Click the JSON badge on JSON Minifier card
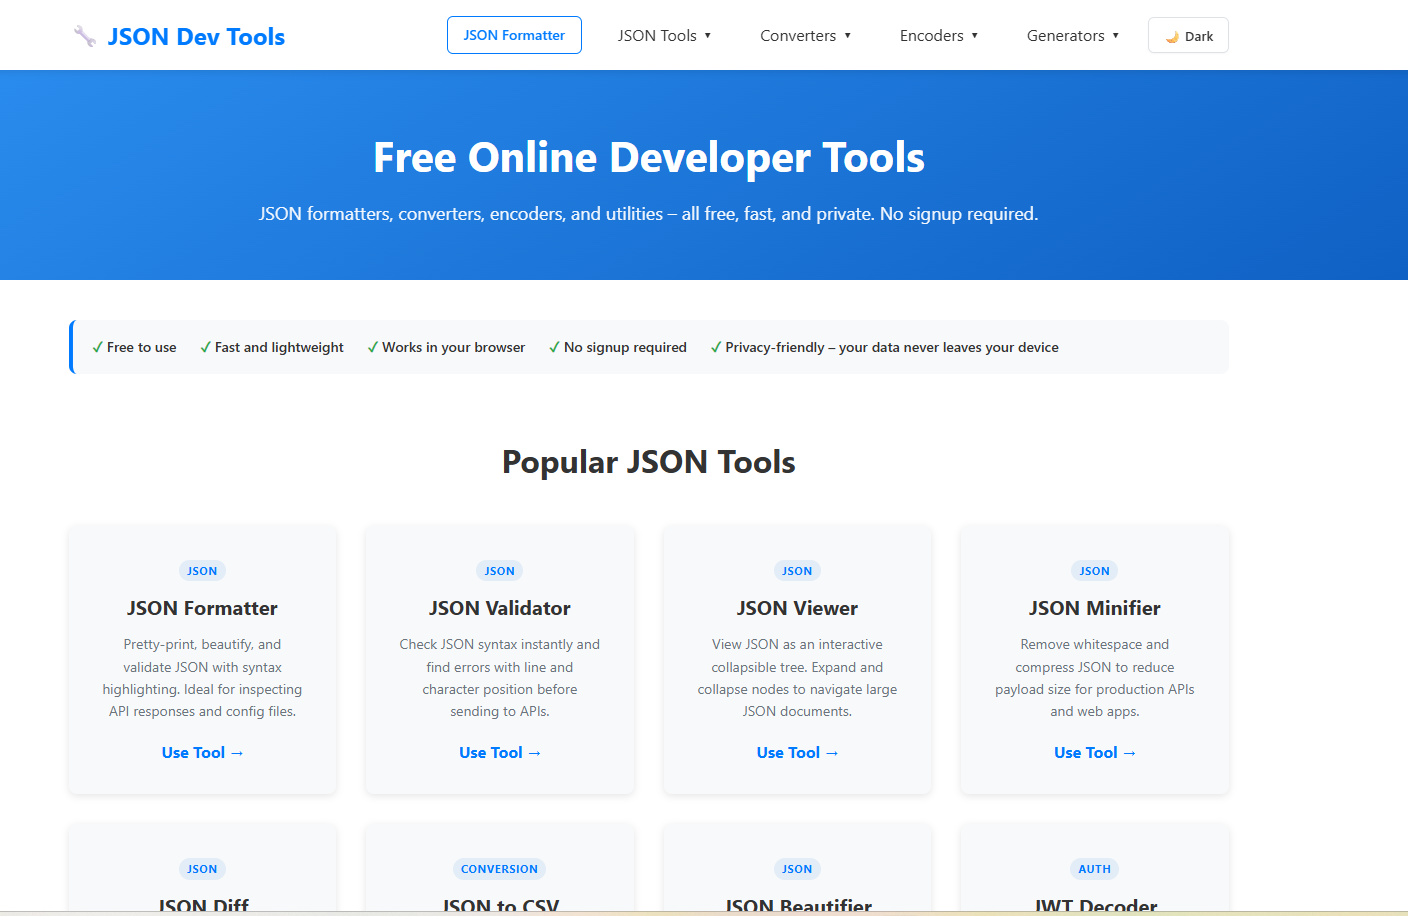This screenshot has height=916, width=1408. [1095, 571]
